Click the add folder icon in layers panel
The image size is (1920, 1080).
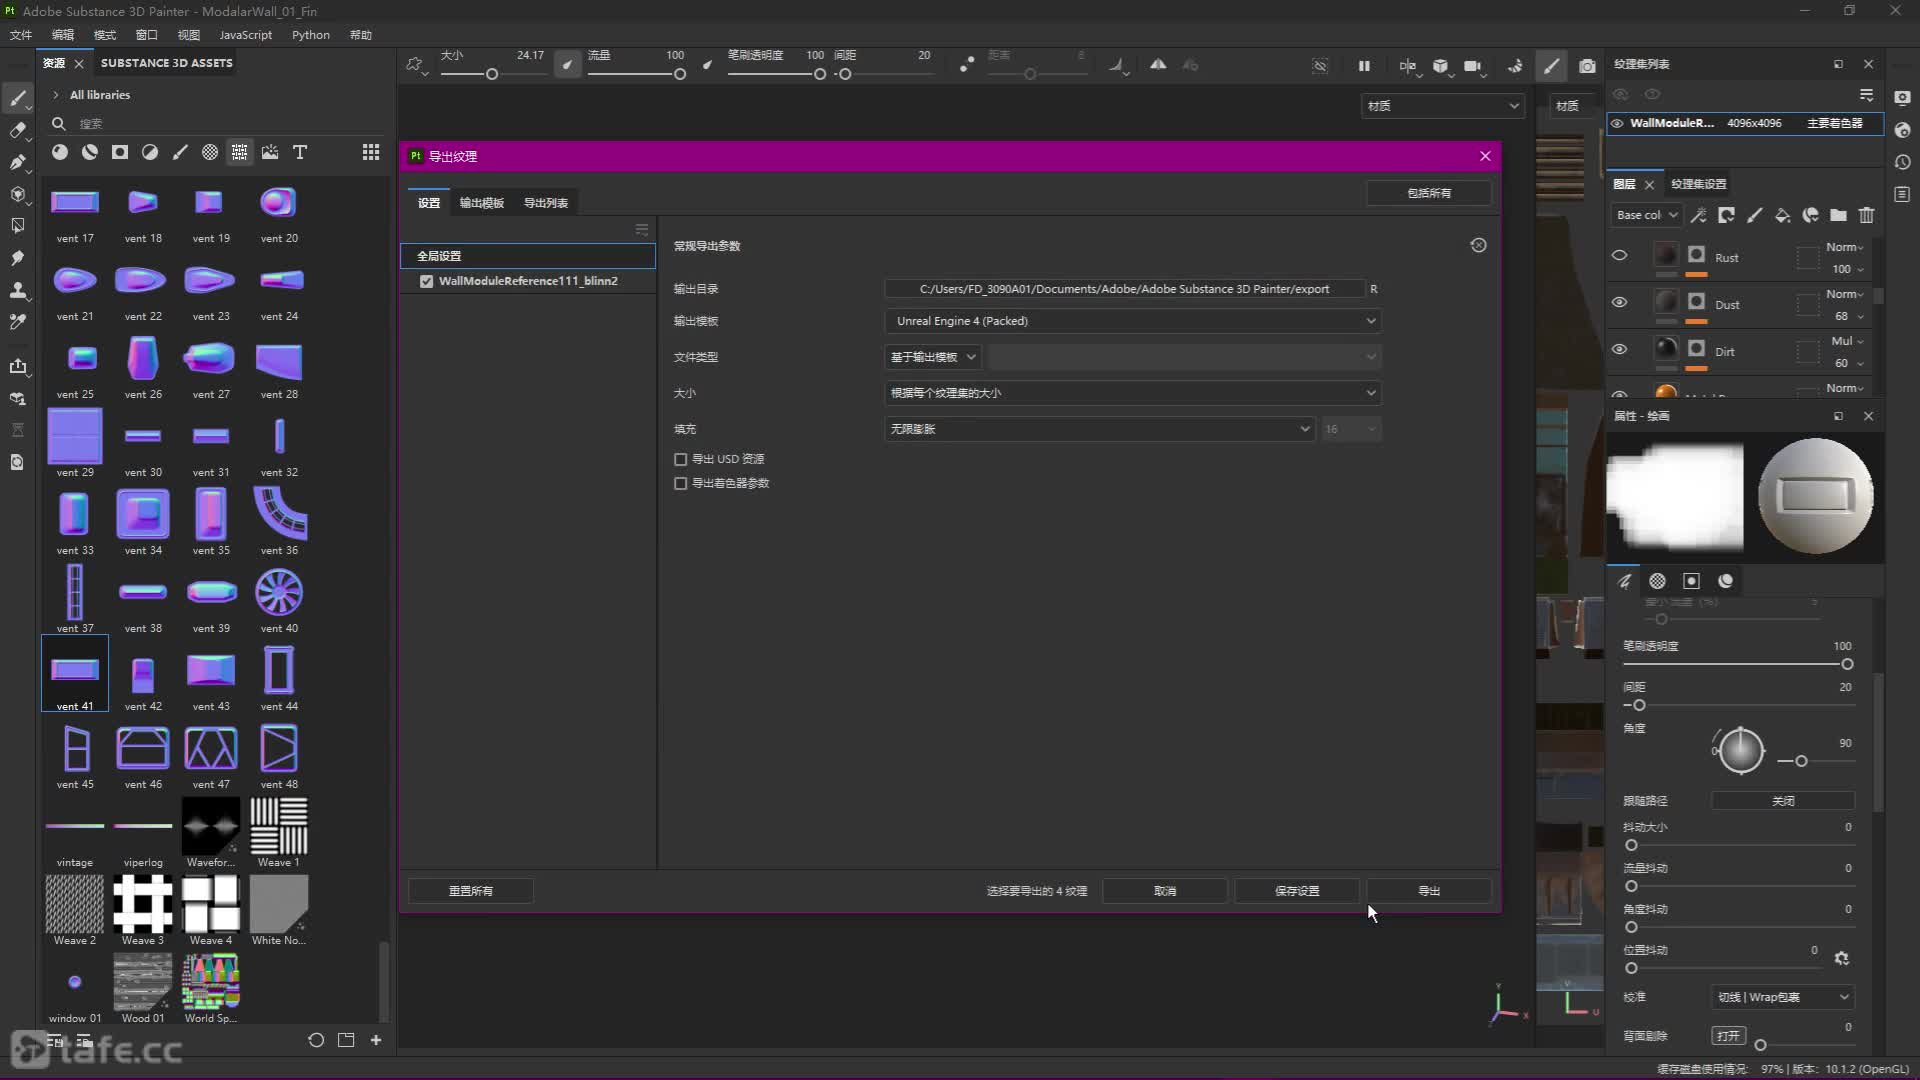coord(1838,215)
